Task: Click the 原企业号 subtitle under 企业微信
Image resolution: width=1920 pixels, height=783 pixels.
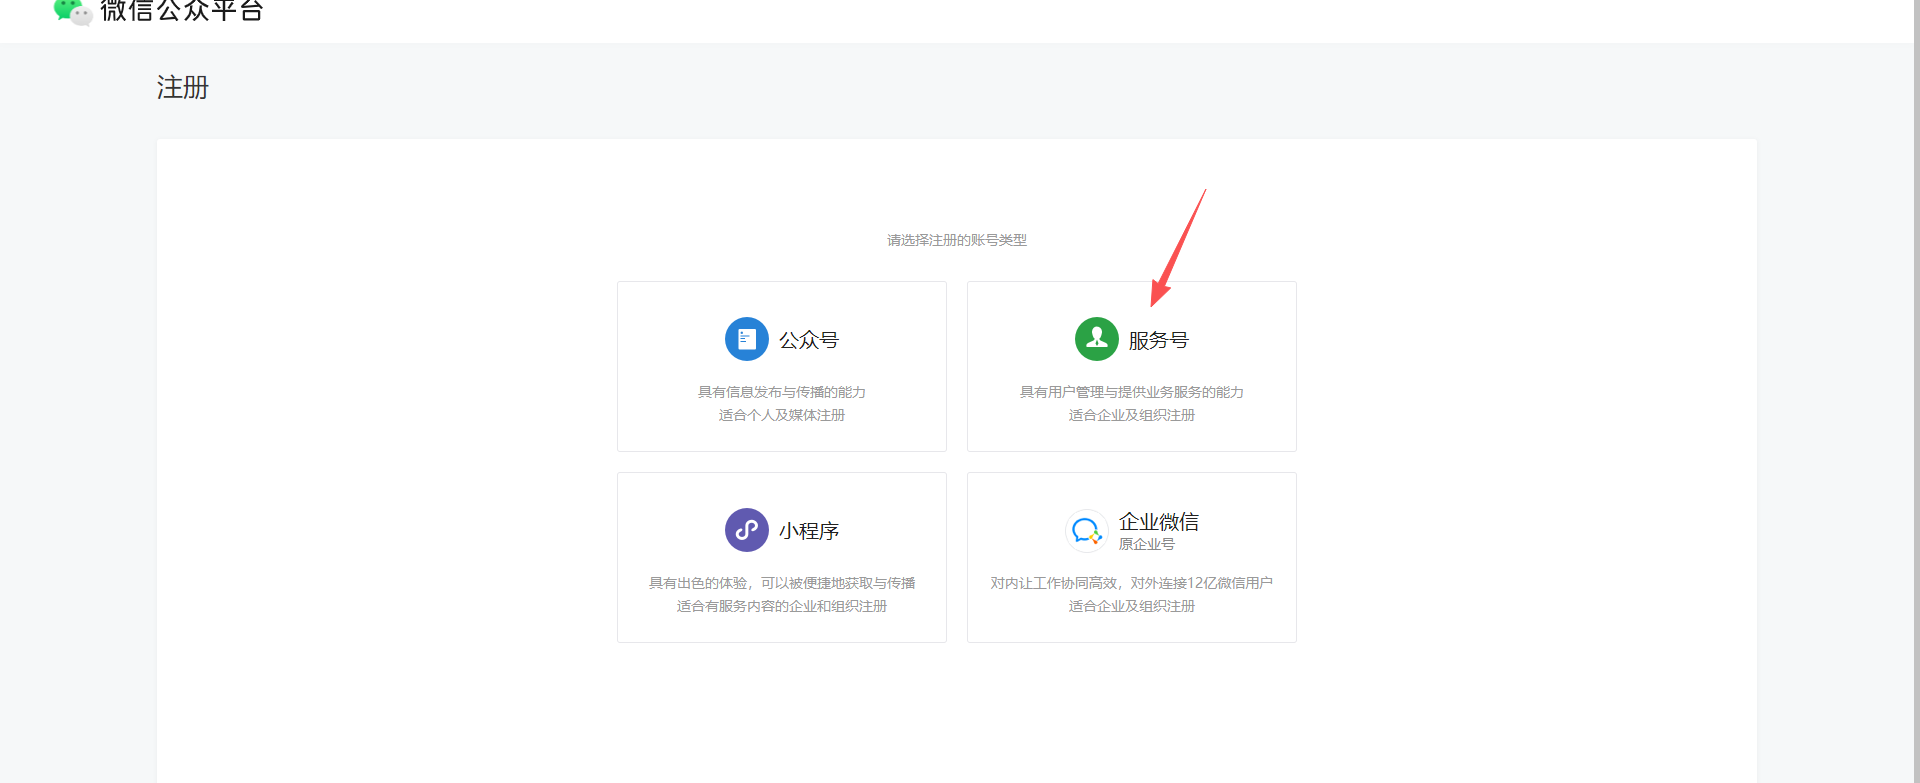Action: click(x=1146, y=544)
